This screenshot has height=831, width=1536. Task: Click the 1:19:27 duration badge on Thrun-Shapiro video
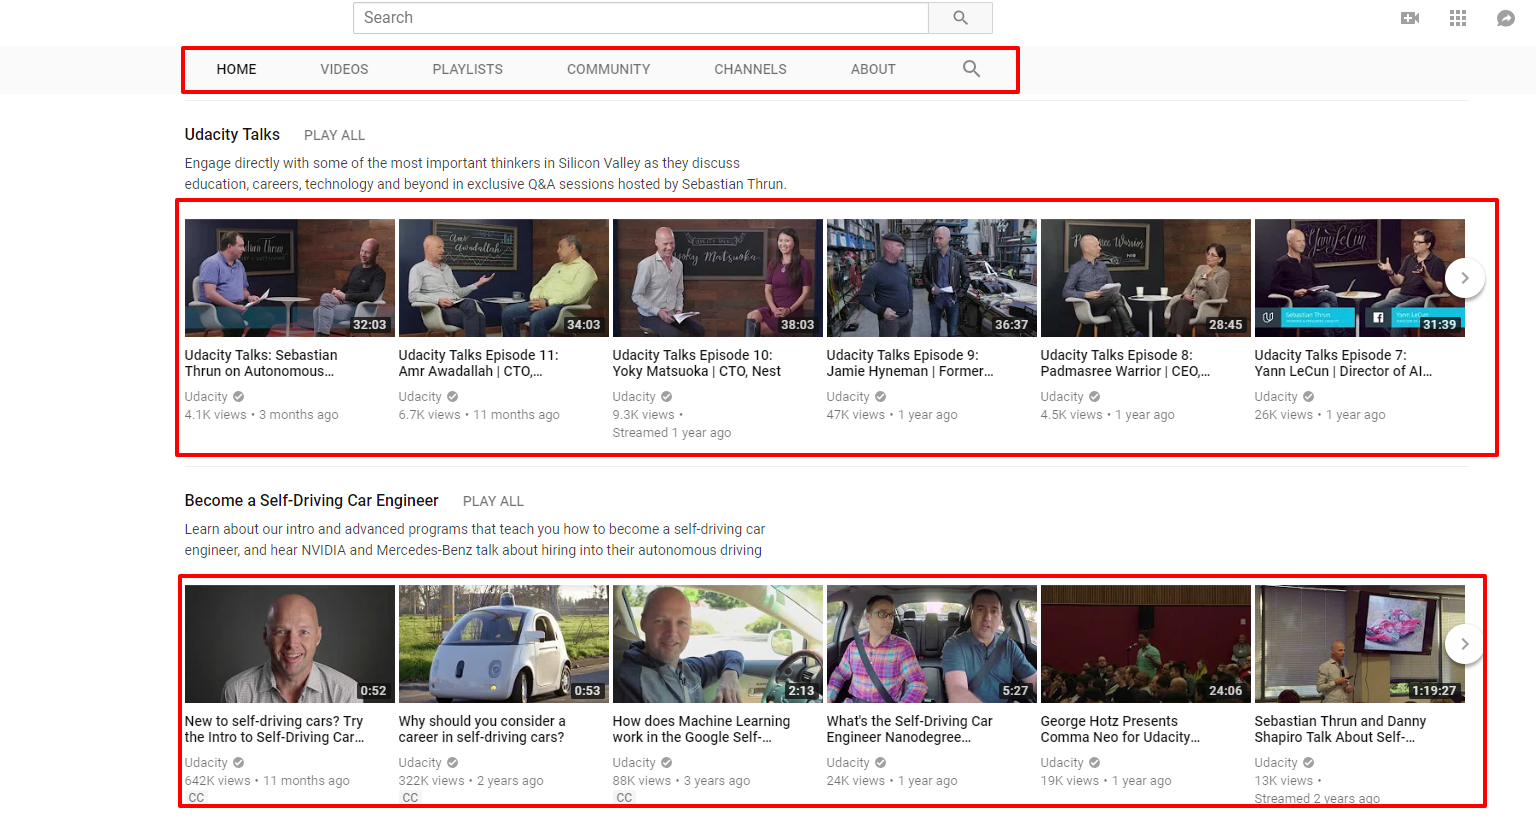coord(1434,691)
